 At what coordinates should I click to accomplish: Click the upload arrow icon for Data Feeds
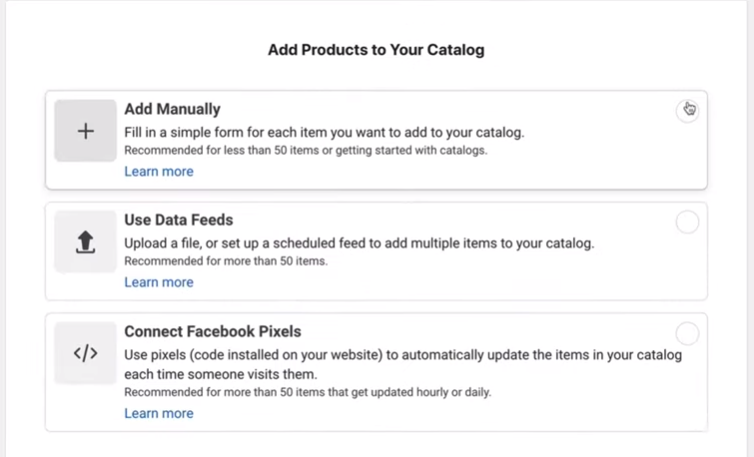click(86, 241)
